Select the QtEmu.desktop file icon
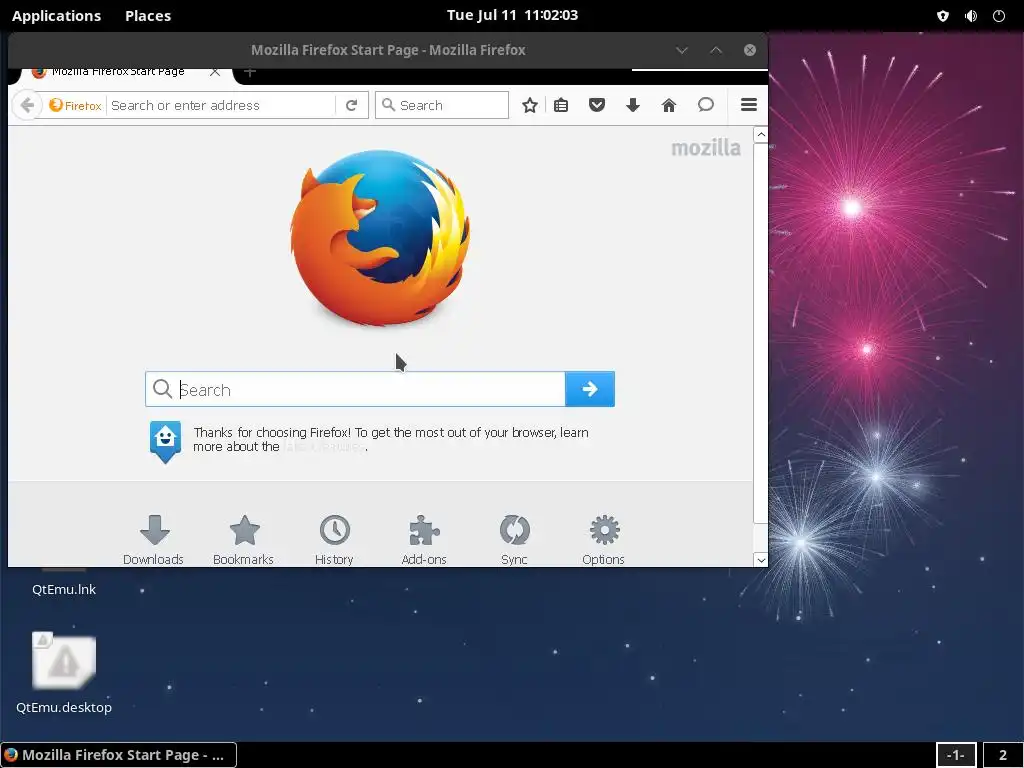This screenshot has width=1024, height=768. [x=64, y=660]
